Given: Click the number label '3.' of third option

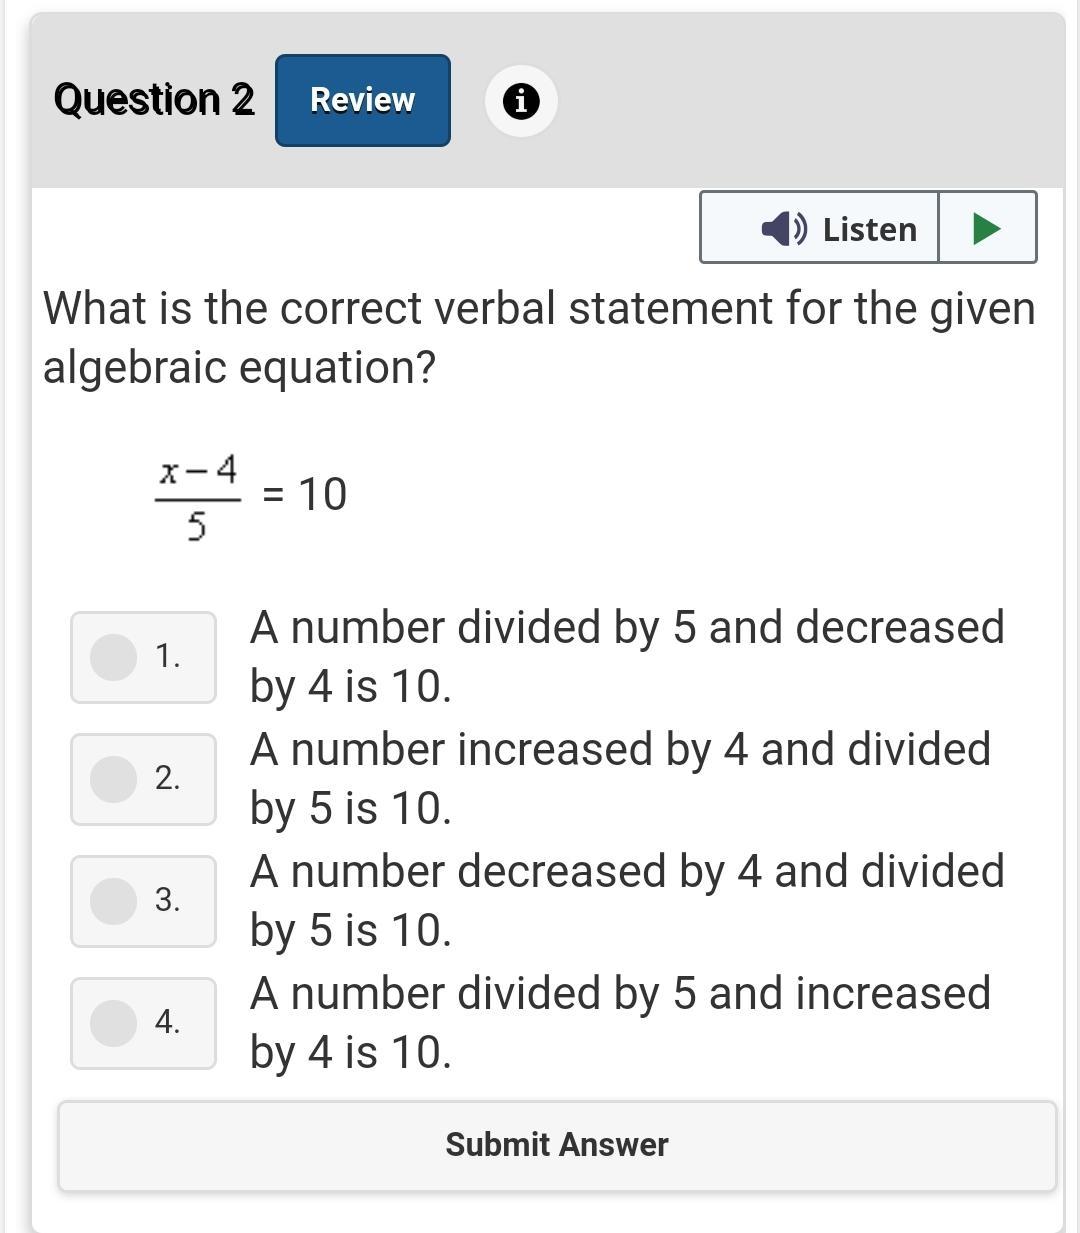Looking at the screenshot, I should pos(168,900).
